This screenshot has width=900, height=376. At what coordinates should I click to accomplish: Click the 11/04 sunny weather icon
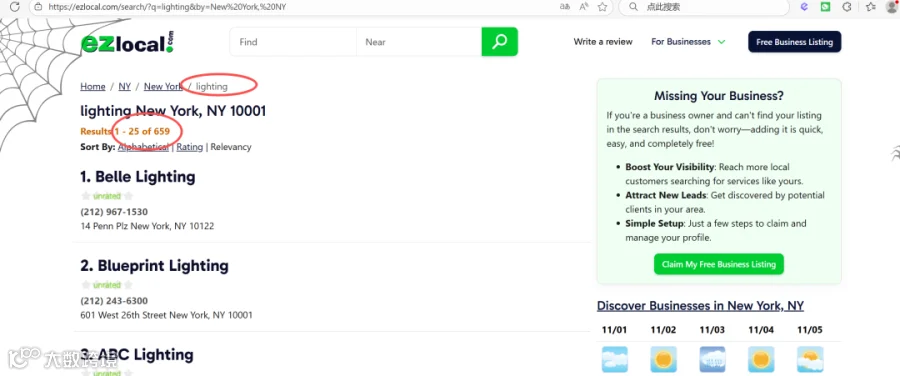click(x=761, y=359)
